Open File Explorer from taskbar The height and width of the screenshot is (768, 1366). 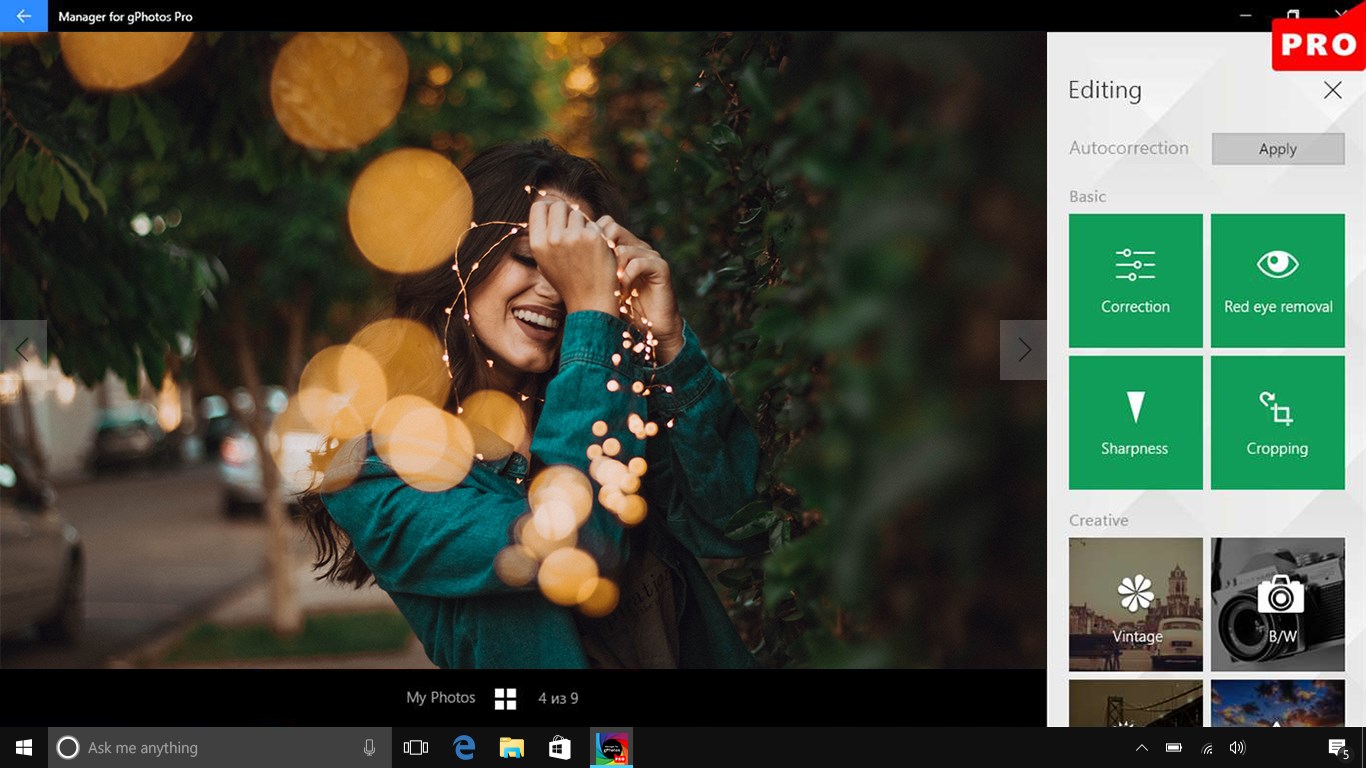coord(511,748)
